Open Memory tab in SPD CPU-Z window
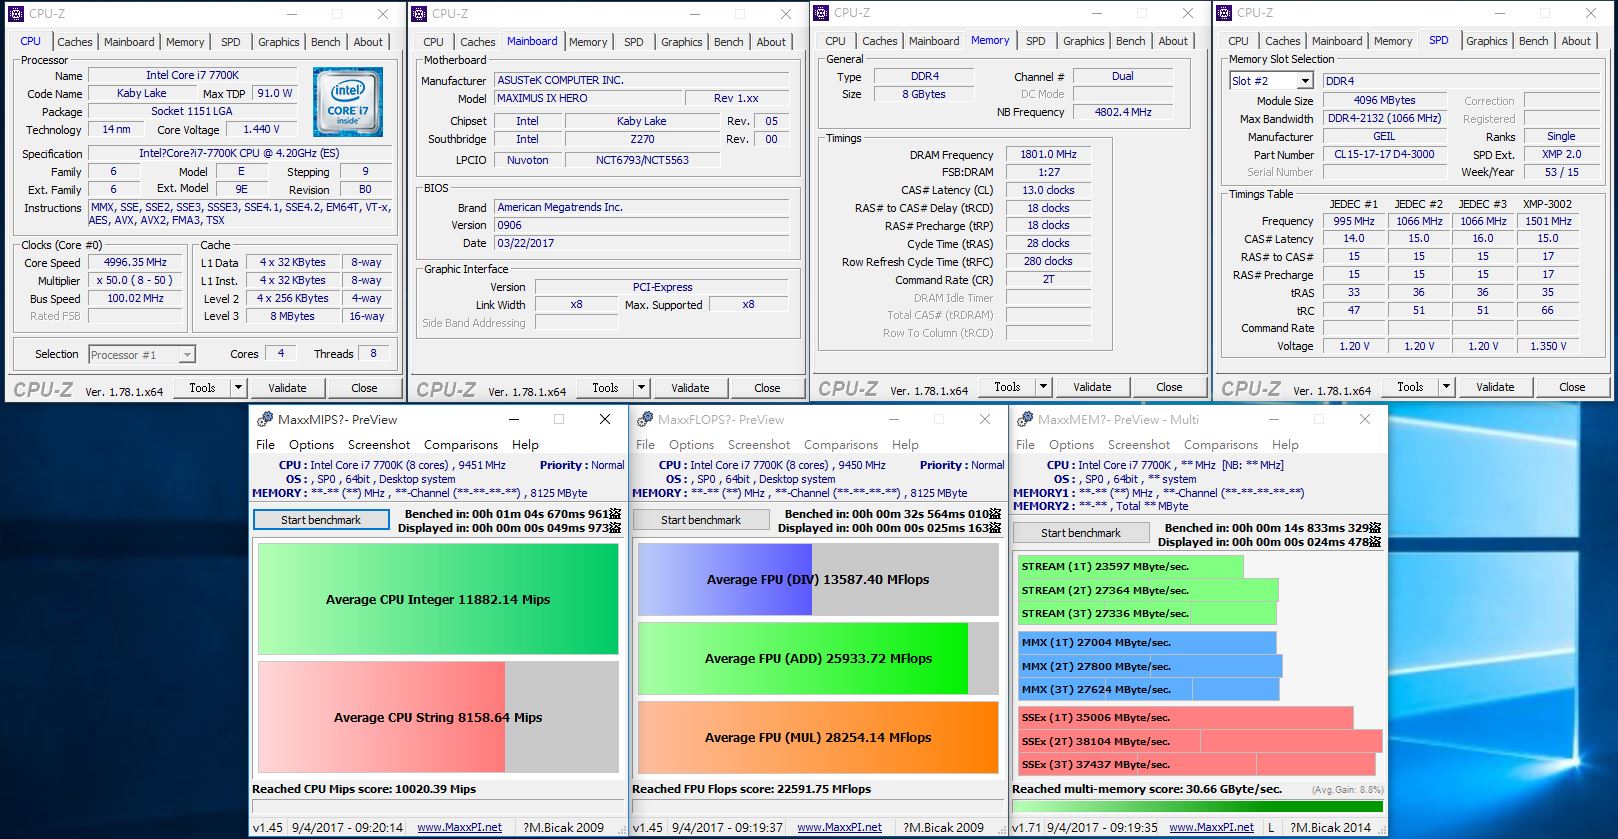Image resolution: width=1618 pixels, height=839 pixels. click(x=1393, y=41)
